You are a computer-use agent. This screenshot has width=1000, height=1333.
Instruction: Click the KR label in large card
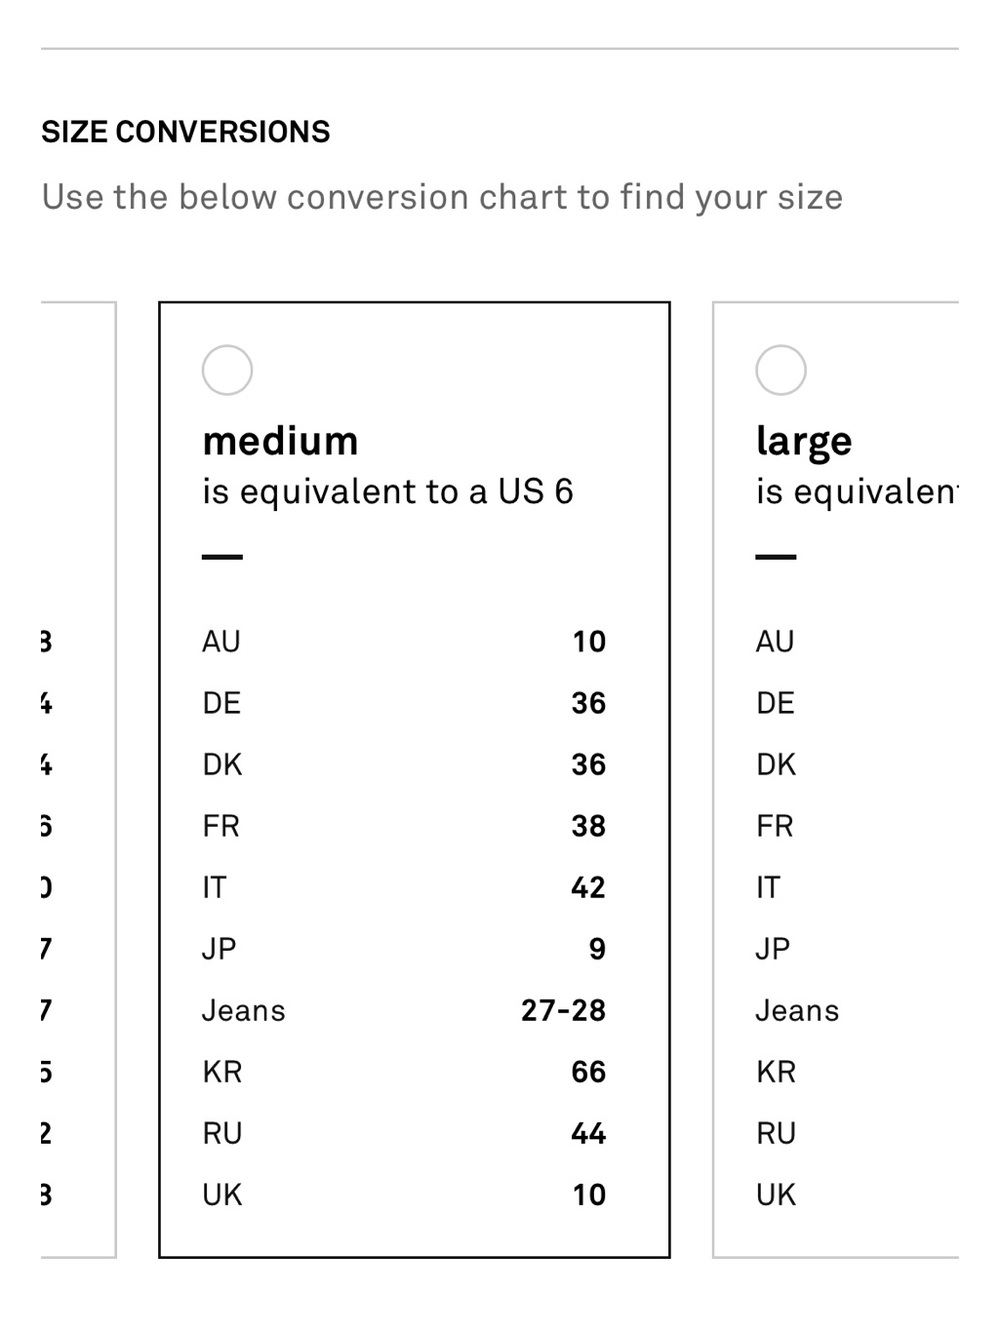[x=776, y=1072]
